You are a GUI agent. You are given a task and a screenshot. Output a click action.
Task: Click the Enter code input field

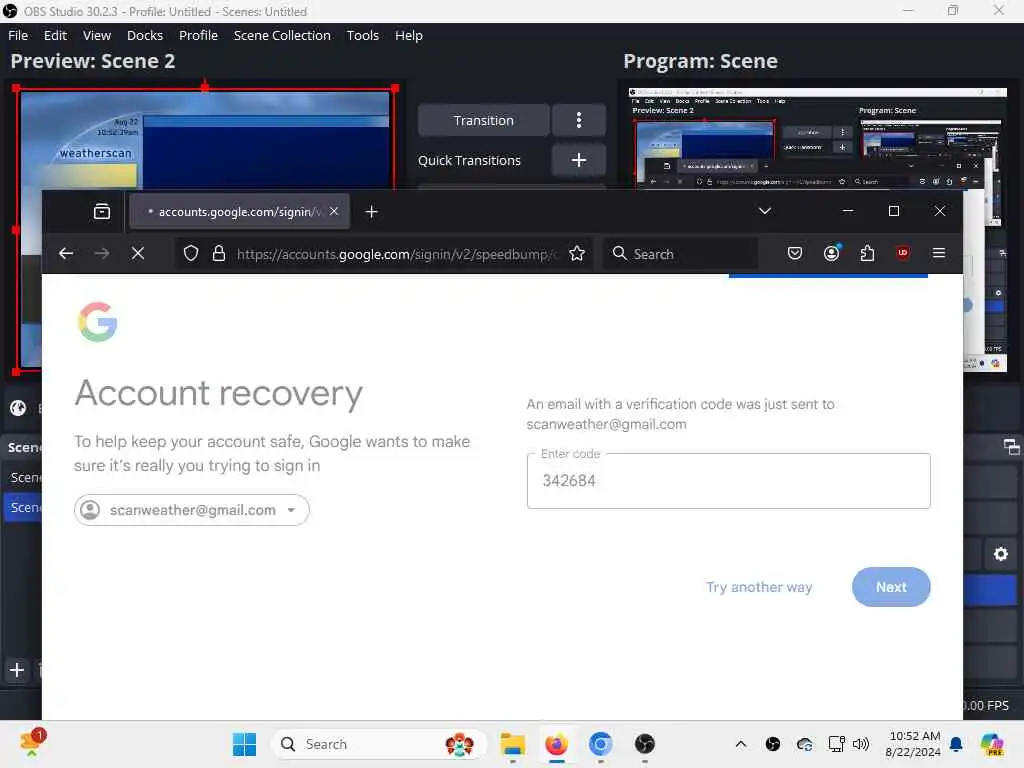pyautogui.click(x=728, y=481)
